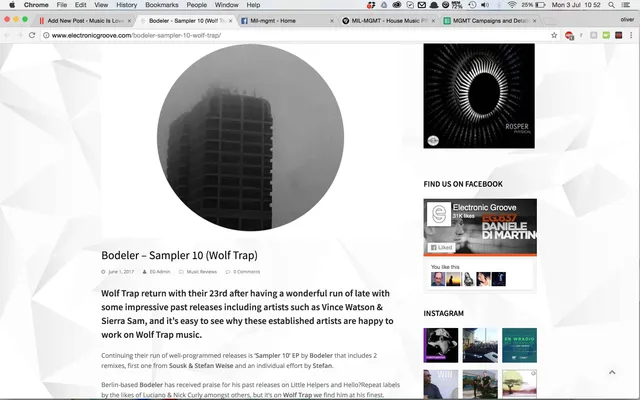Switch to MIL-MGMT House Music tab
Image resolution: width=640 pixels, height=400 pixels.
[x=388, y=21]
